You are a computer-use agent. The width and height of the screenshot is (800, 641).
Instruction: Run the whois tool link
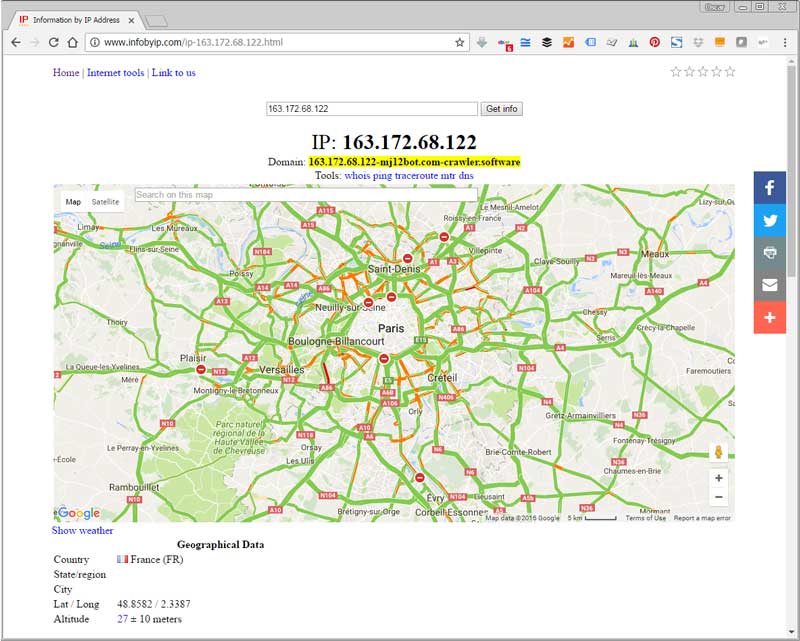click(357, 176)
